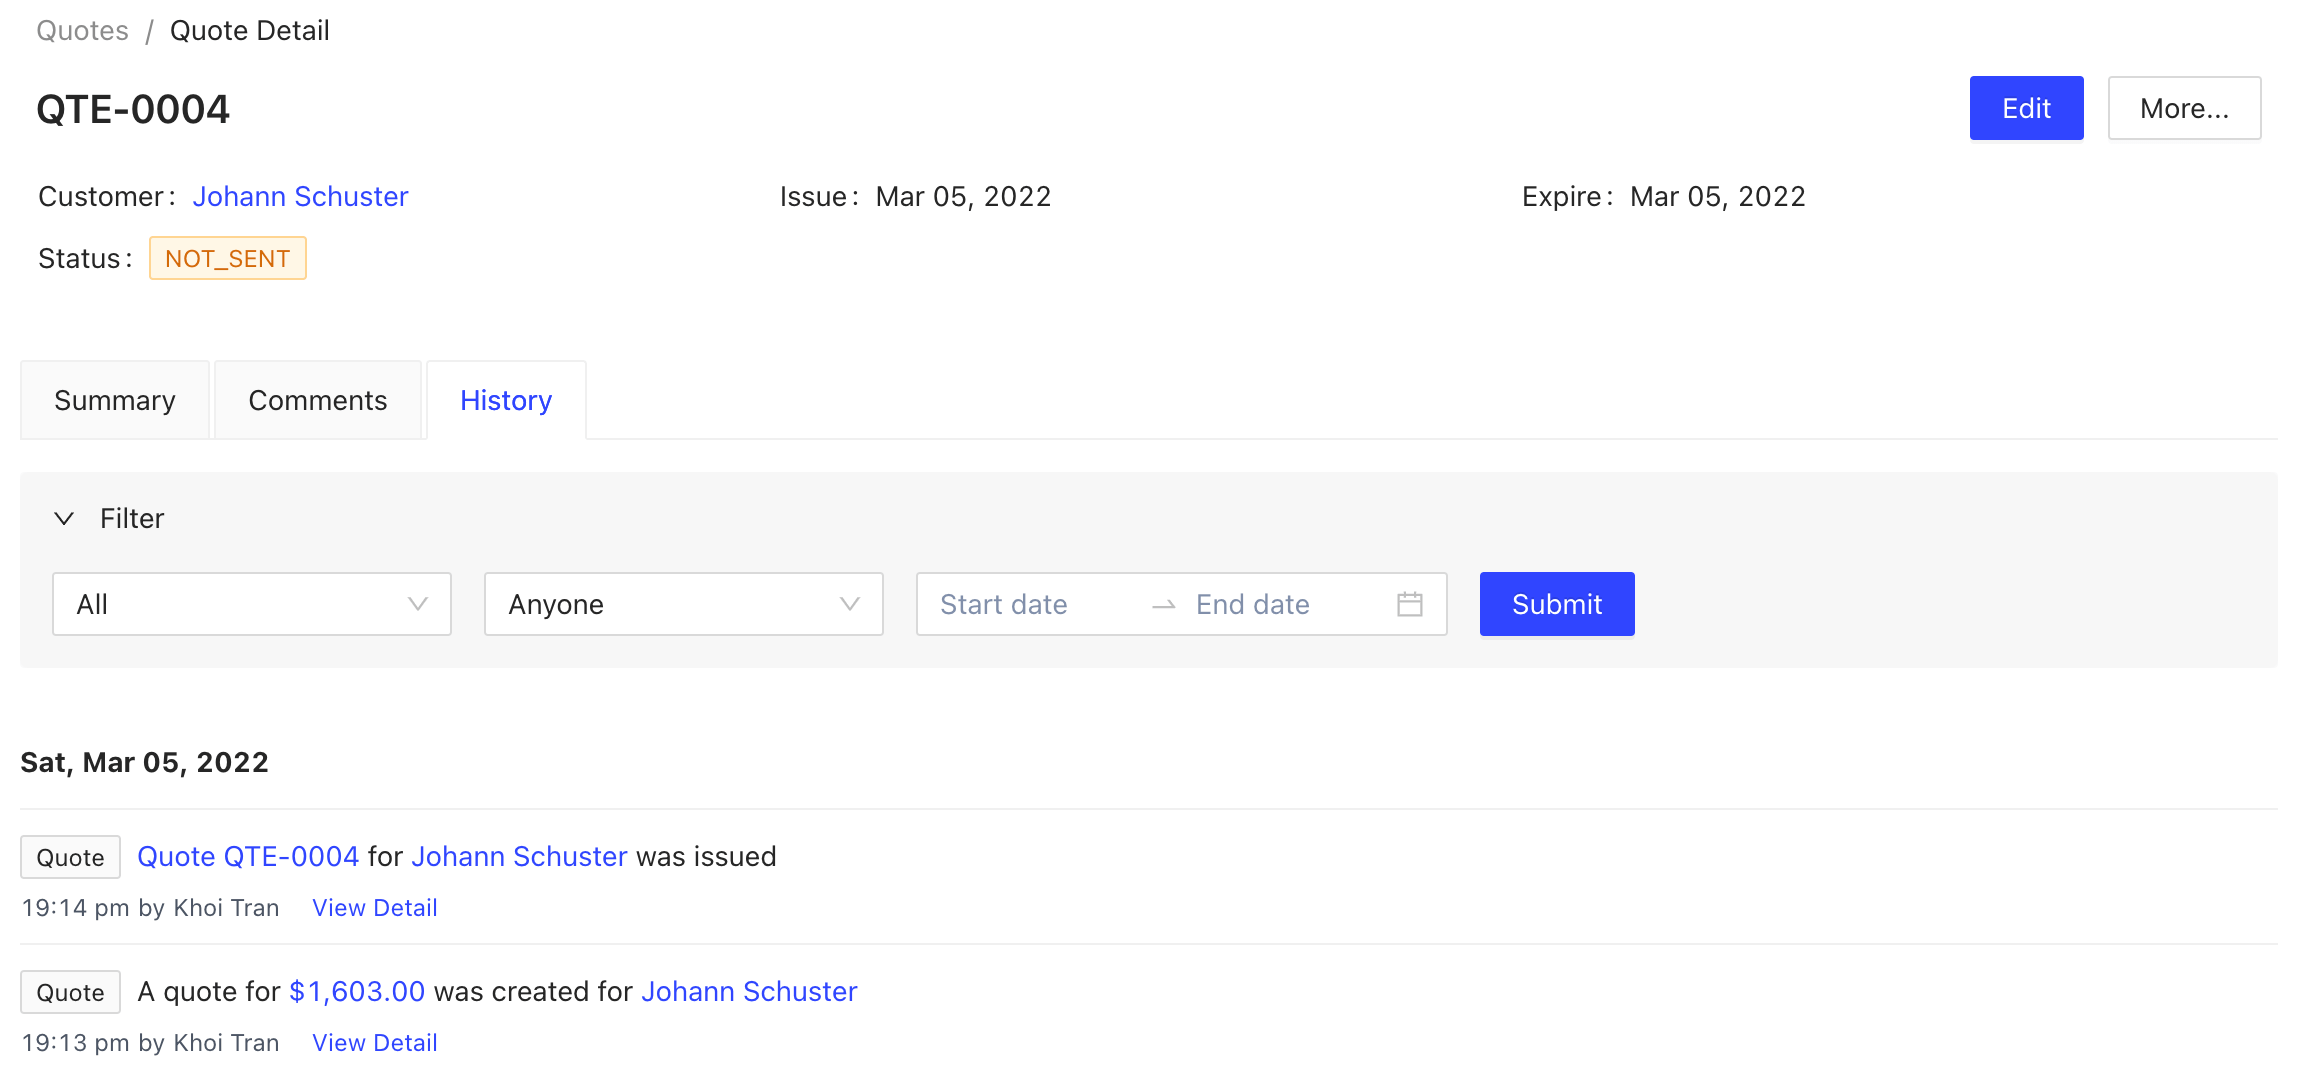The width and height of the screenshot is (2300, 1078).
Task: Submit the history filter
Action: tap(1556, 604)
